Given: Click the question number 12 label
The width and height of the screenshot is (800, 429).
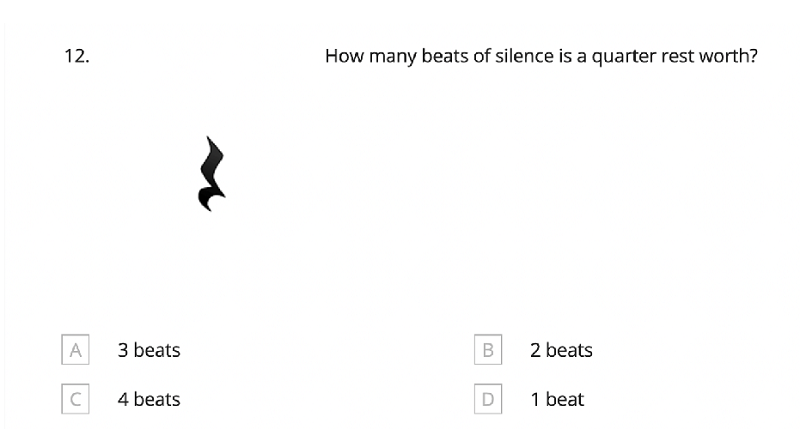Looking at the screenshot, I should coord(77,56).
